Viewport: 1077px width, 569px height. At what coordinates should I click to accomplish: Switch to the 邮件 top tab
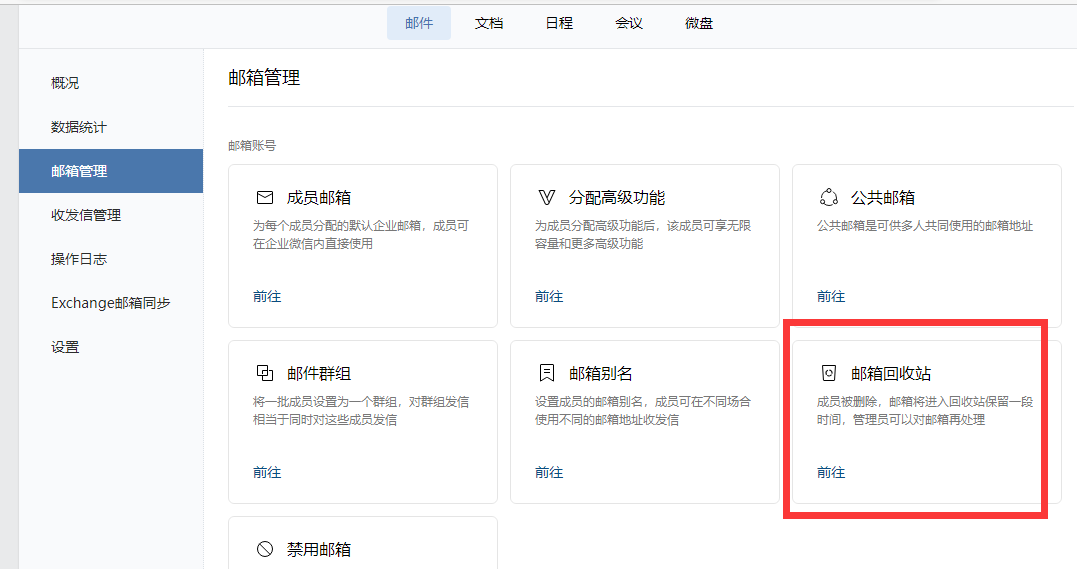click(x=419, y=23)
